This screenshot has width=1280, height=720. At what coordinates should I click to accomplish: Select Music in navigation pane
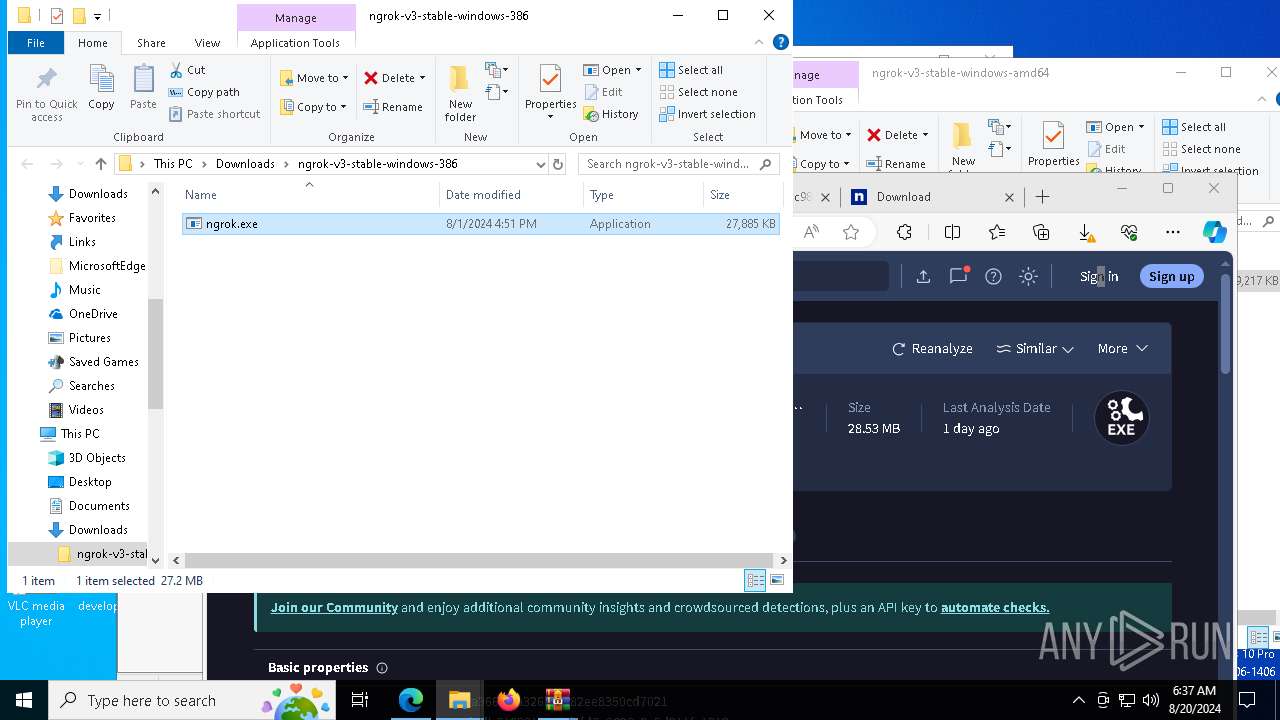pyautogui.click(x=84, y=290)
